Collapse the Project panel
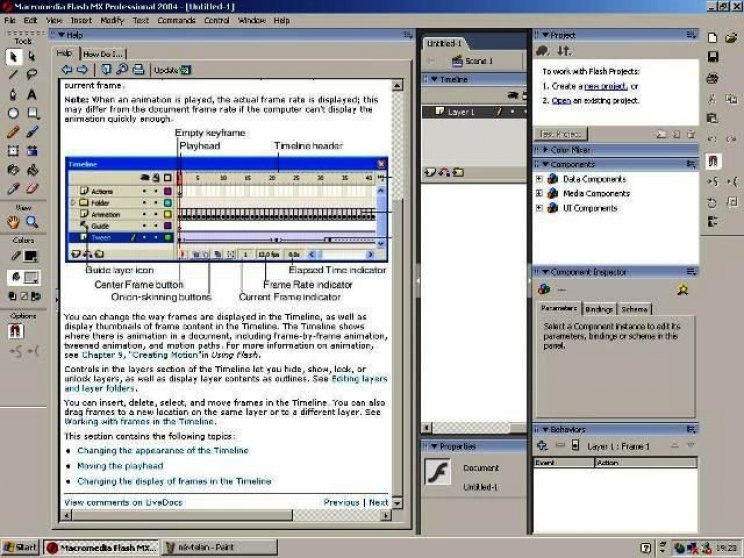Viewport: 744px width, 558px height. [x=545, y=35]
